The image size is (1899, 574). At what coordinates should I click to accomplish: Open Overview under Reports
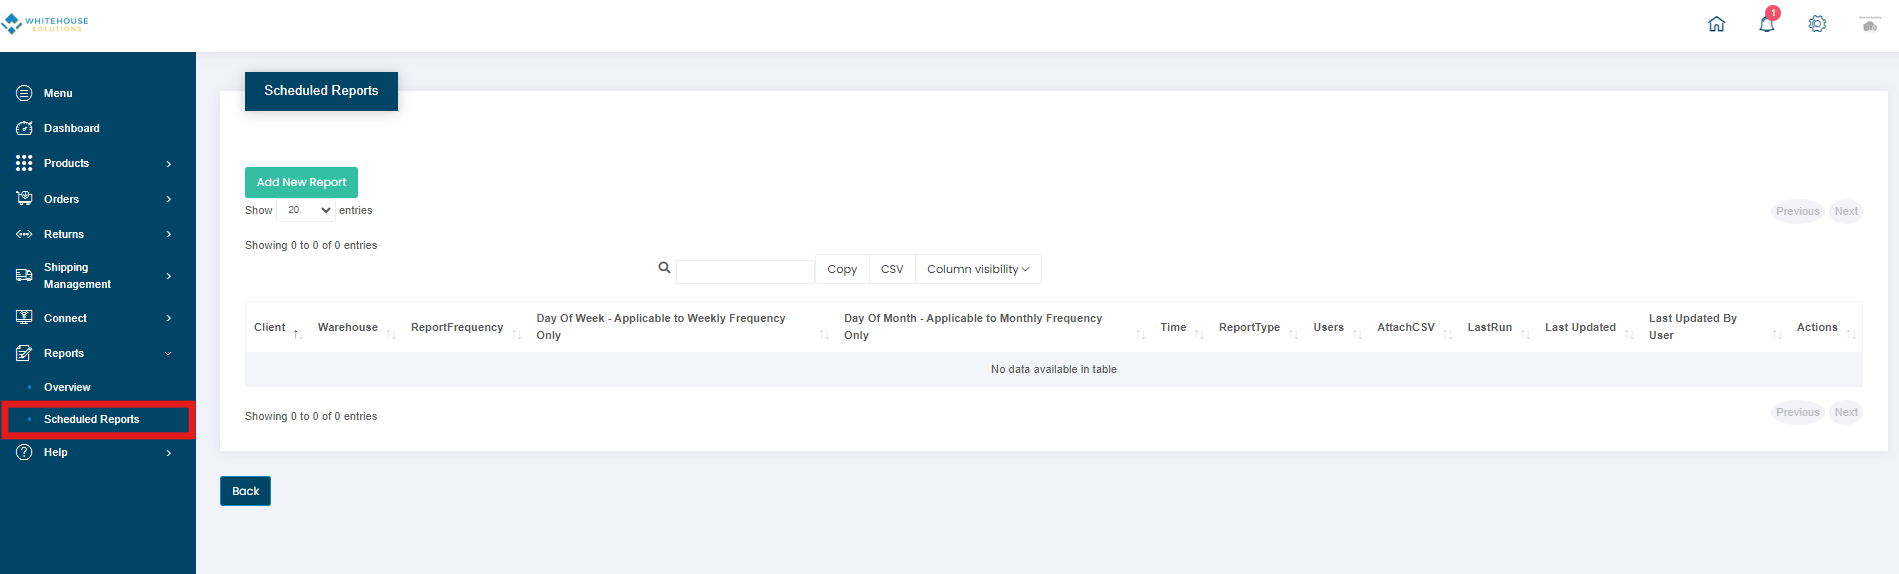click(67, 387)
